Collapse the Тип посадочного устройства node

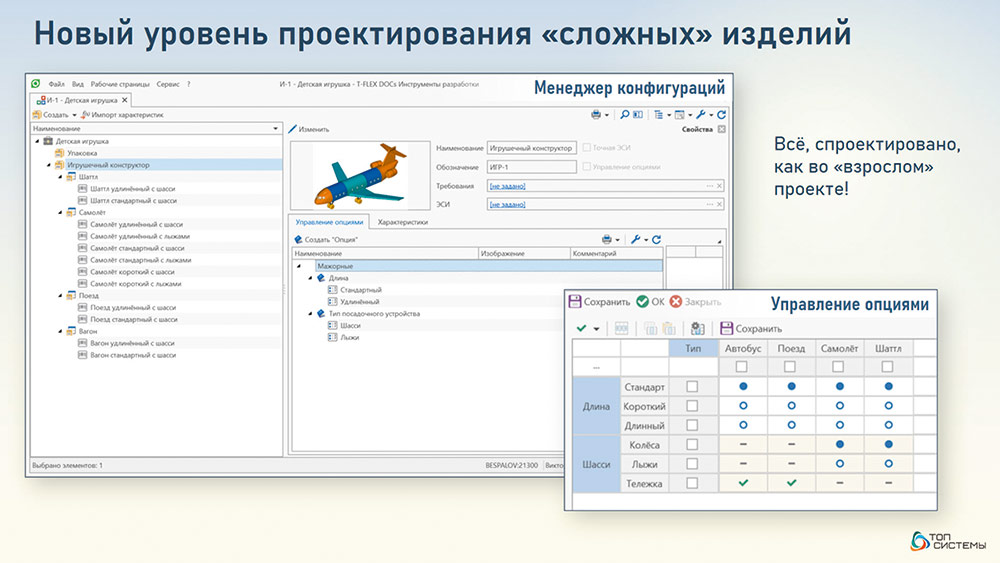click(x=311, y=314)
